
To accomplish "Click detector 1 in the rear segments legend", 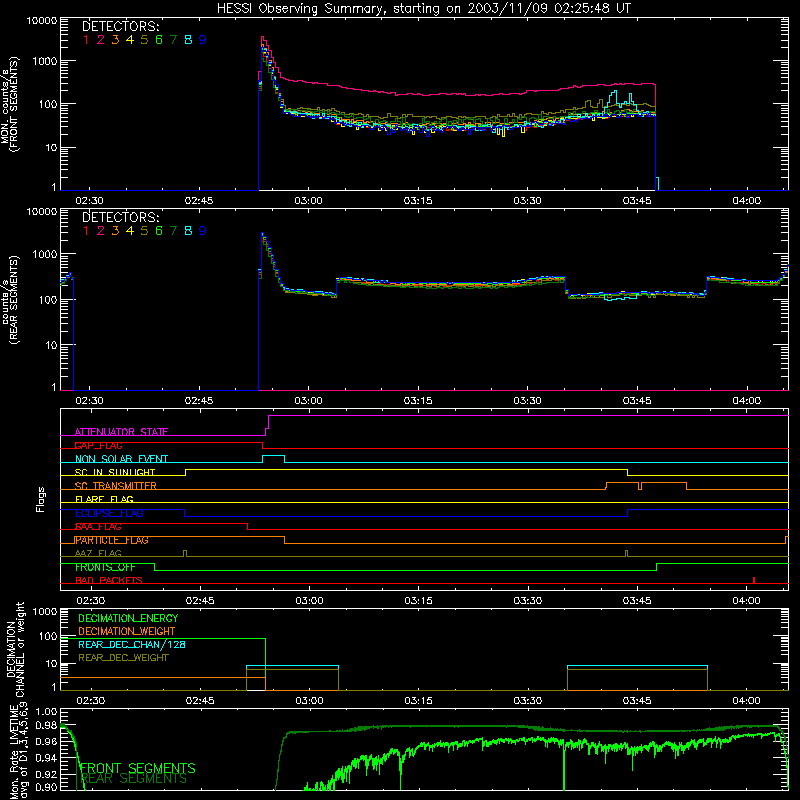I will pos(86,231).
